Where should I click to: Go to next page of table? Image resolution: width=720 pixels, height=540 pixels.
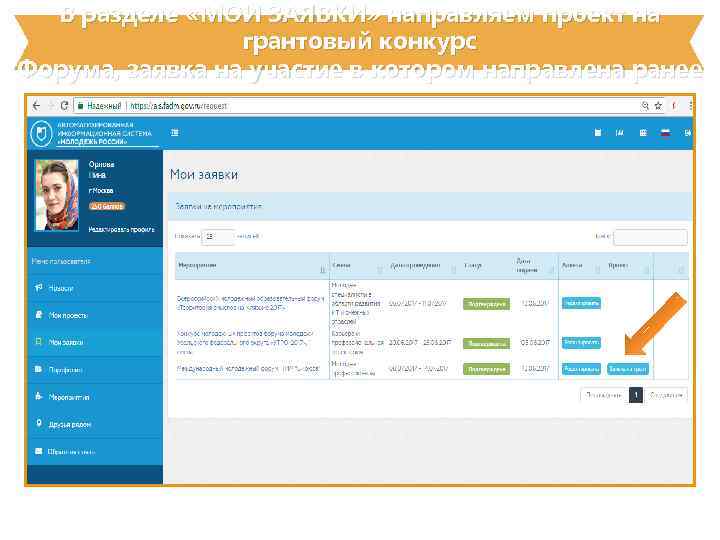point(666,395)
